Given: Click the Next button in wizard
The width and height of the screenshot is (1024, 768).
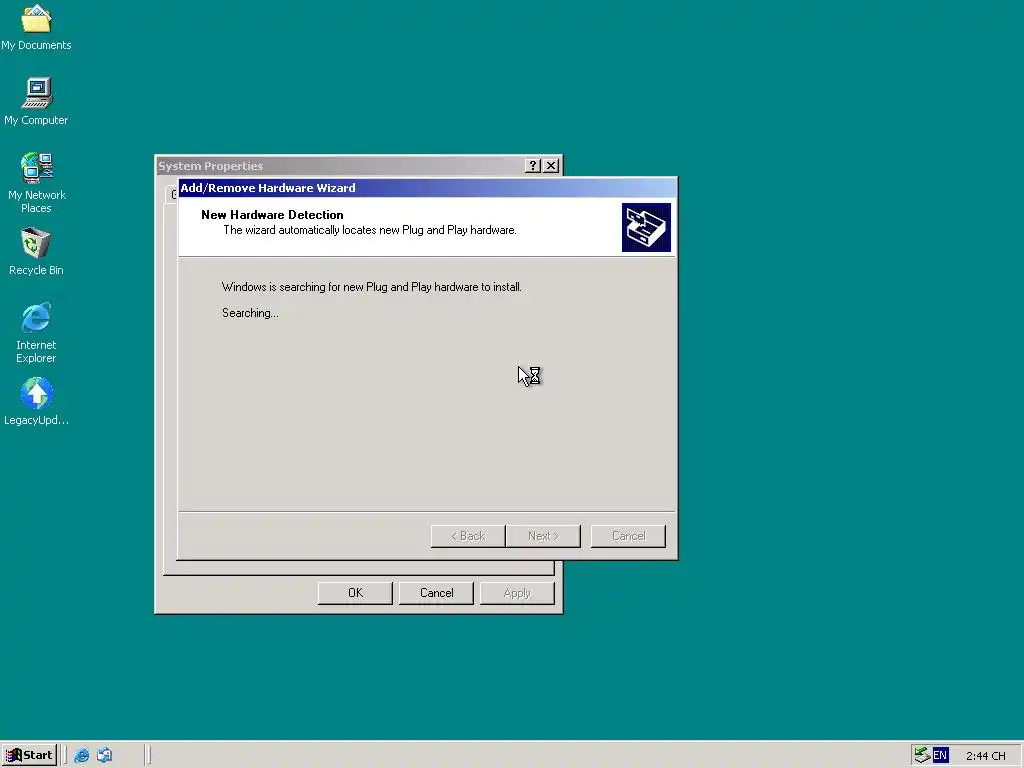Looking at the screenshot, I should tap(543, 536).
